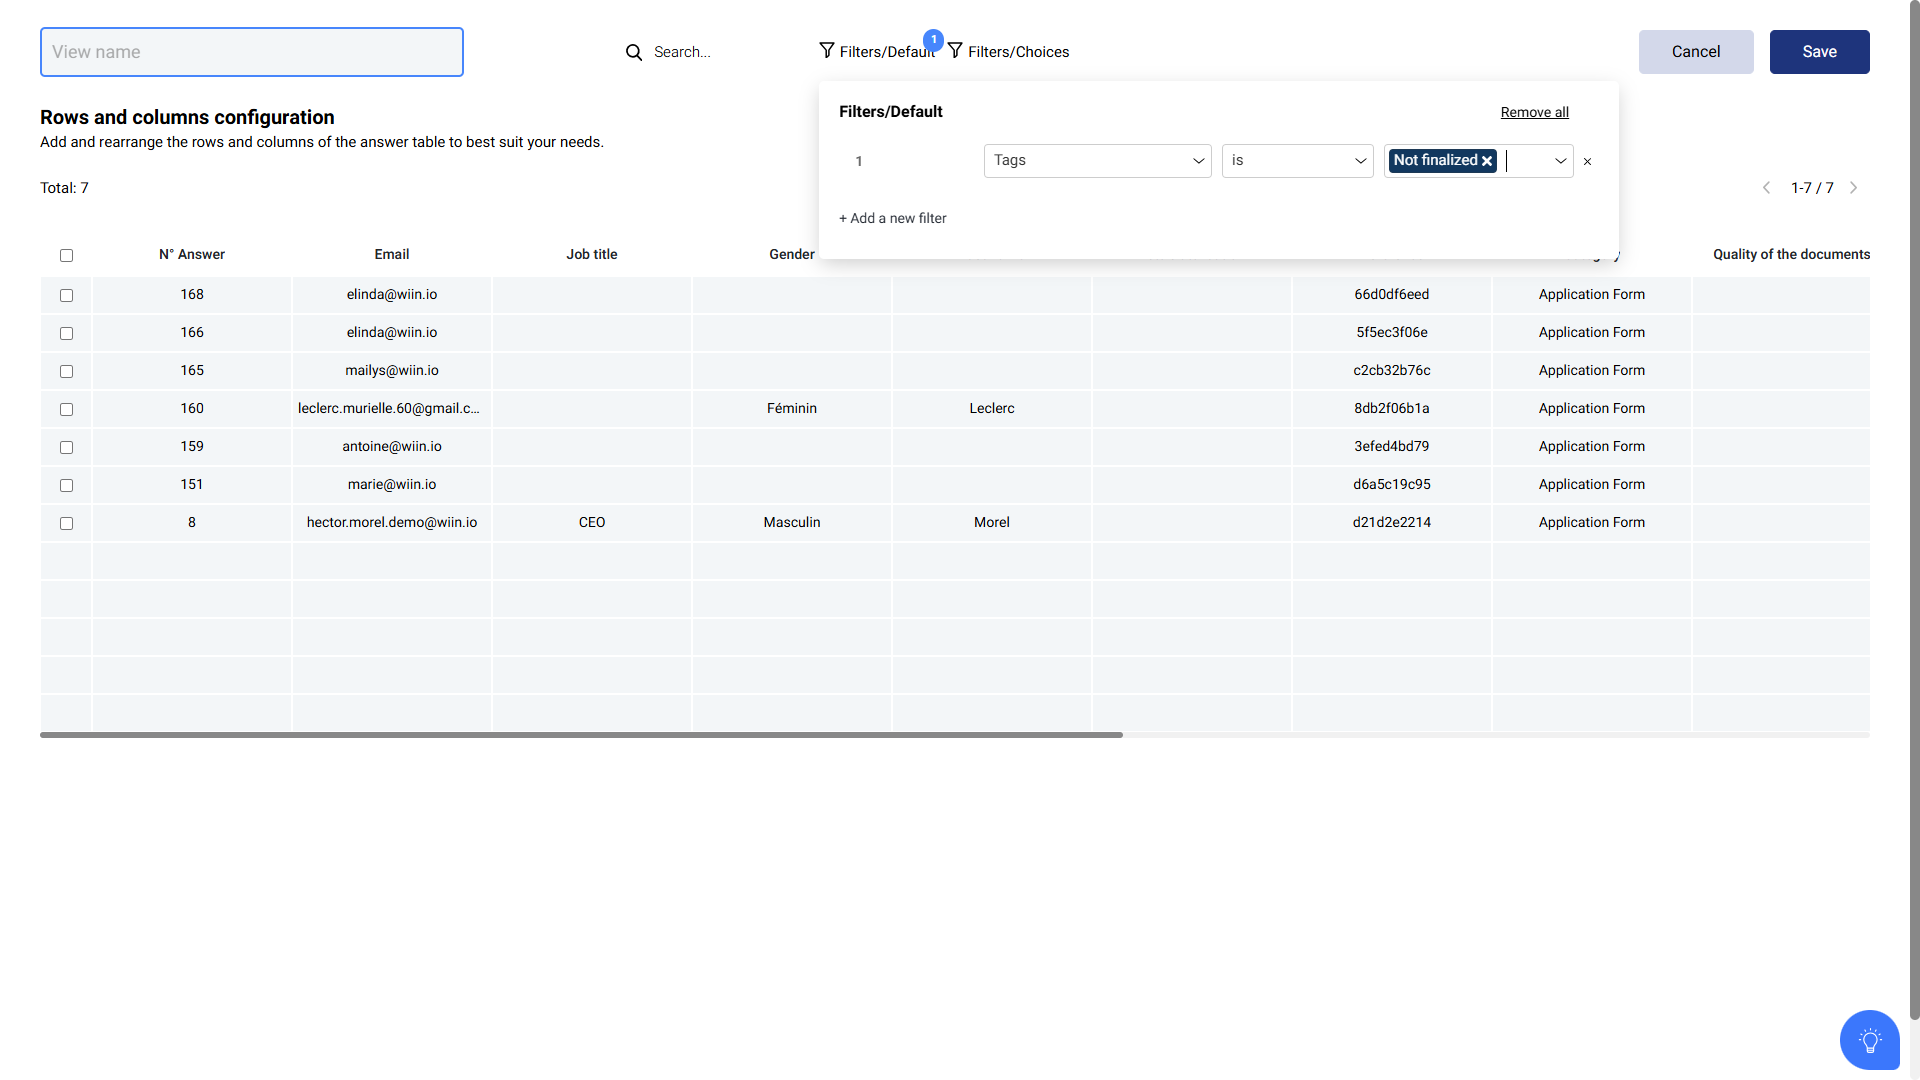Click the View name input field

click(252, 52)
